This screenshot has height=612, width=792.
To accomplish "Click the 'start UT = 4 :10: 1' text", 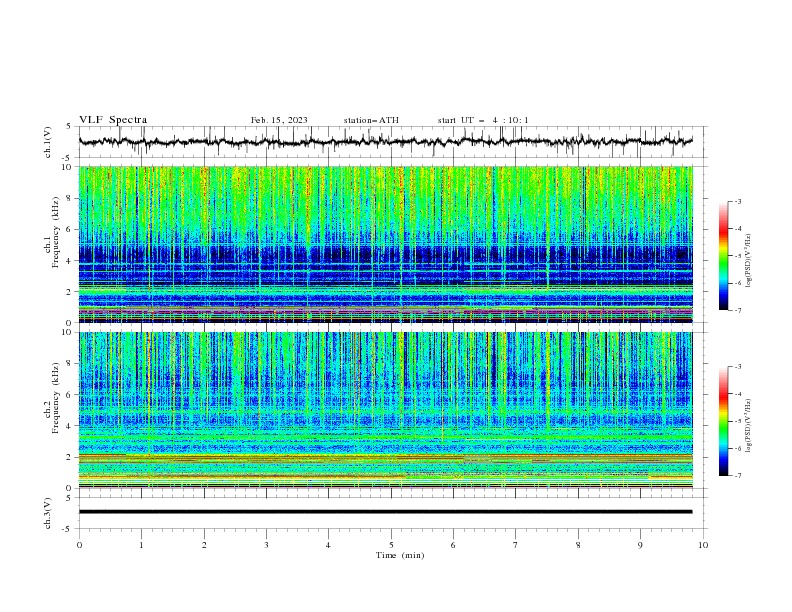I will (x=483, y=120).
